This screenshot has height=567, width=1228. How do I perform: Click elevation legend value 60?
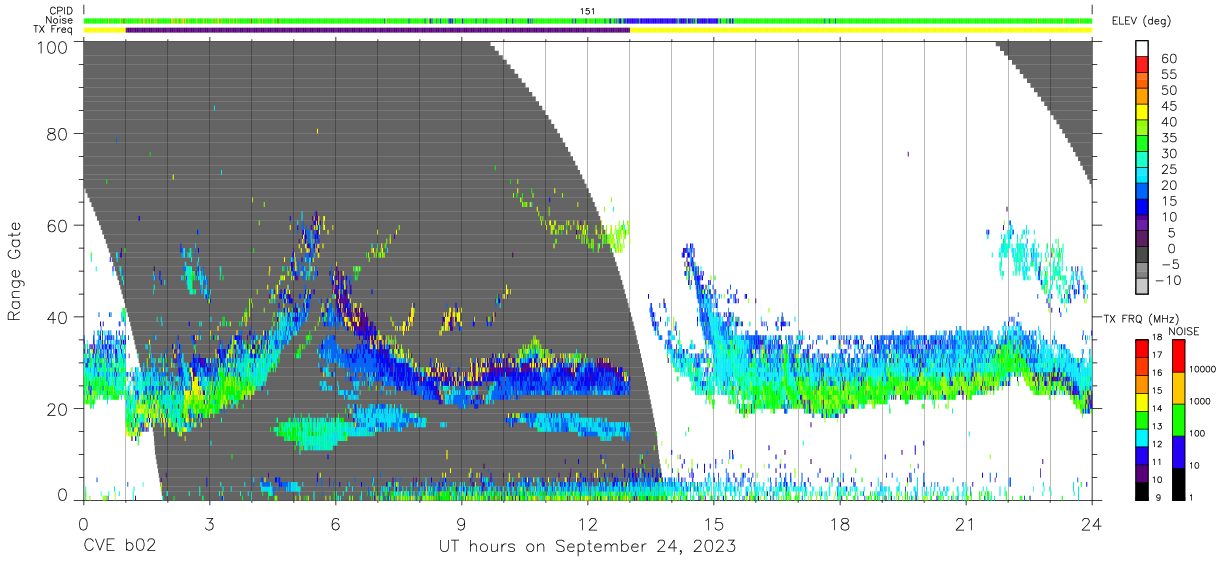(x=1168, y=59)
